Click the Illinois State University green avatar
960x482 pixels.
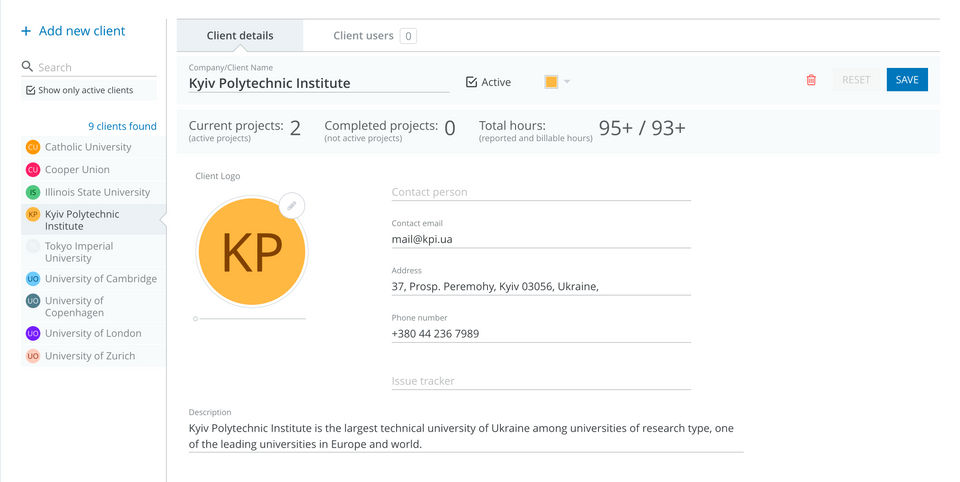click(33, 192)
